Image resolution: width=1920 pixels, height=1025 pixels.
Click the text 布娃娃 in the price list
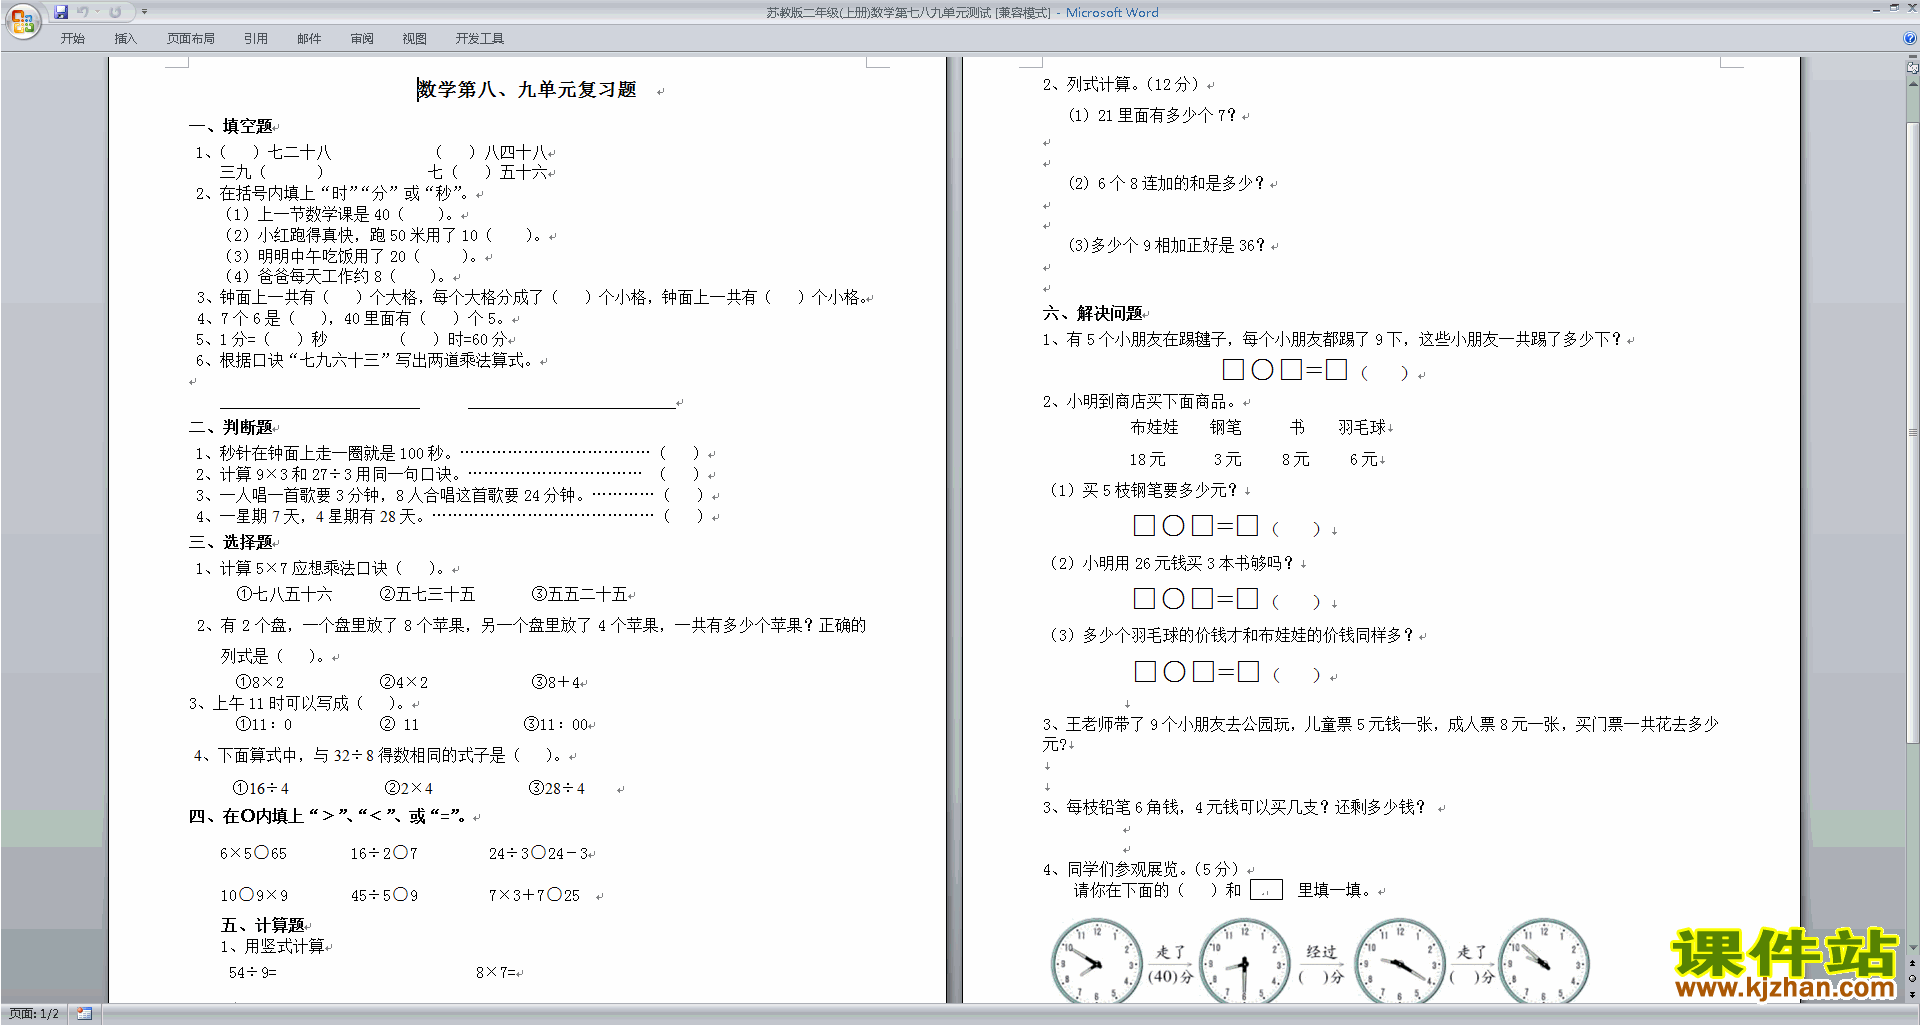coord(1154,427)
